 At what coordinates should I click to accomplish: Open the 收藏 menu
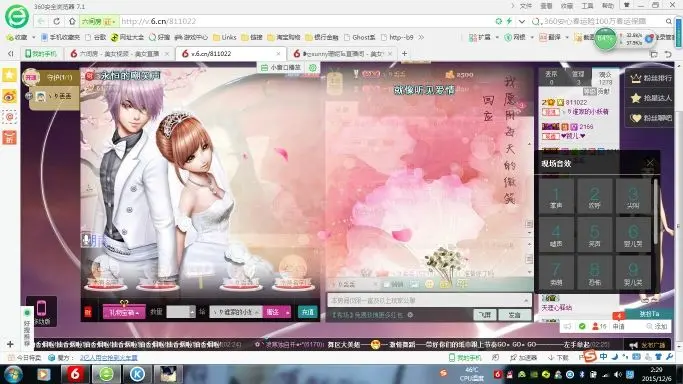point(567,6)
